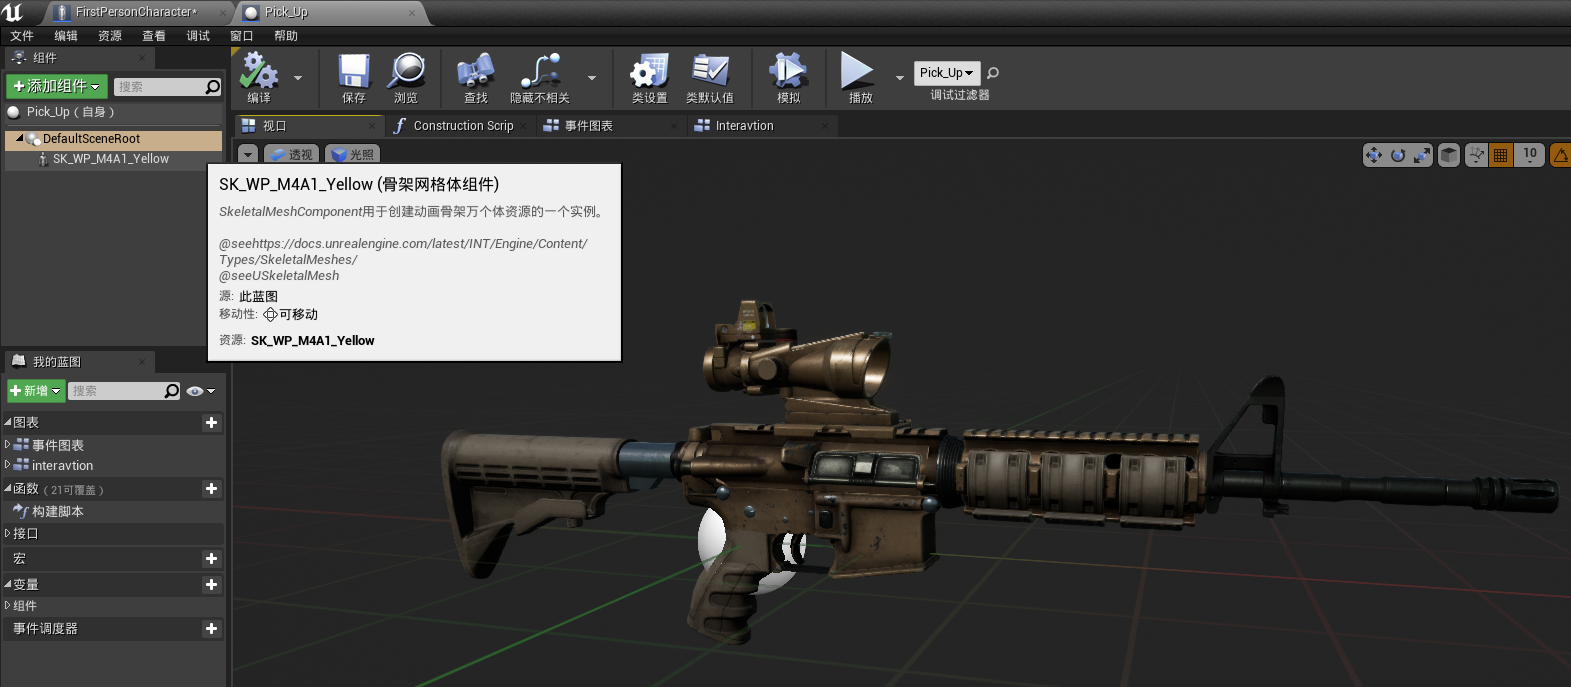Select DefaultSceneRoot in components tree

point(113,139)
